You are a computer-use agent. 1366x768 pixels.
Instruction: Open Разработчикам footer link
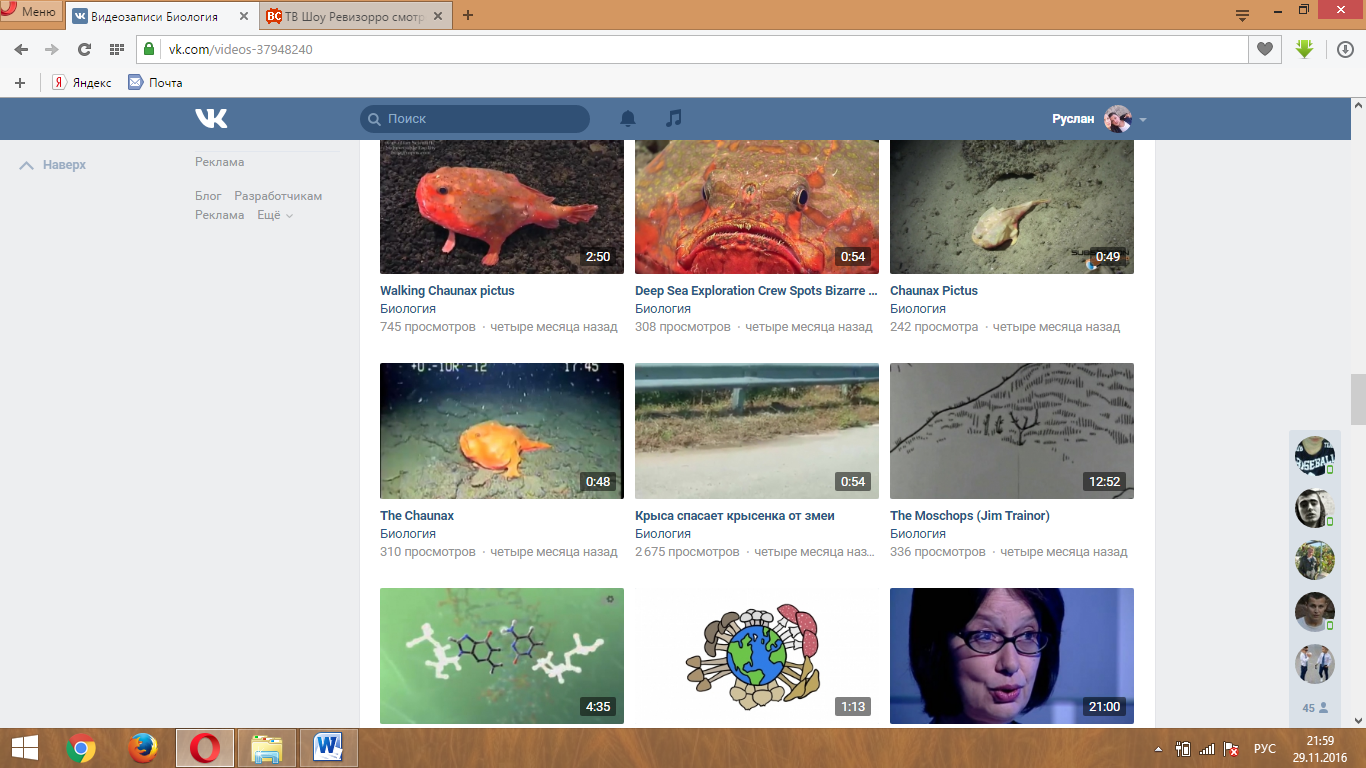278,196
